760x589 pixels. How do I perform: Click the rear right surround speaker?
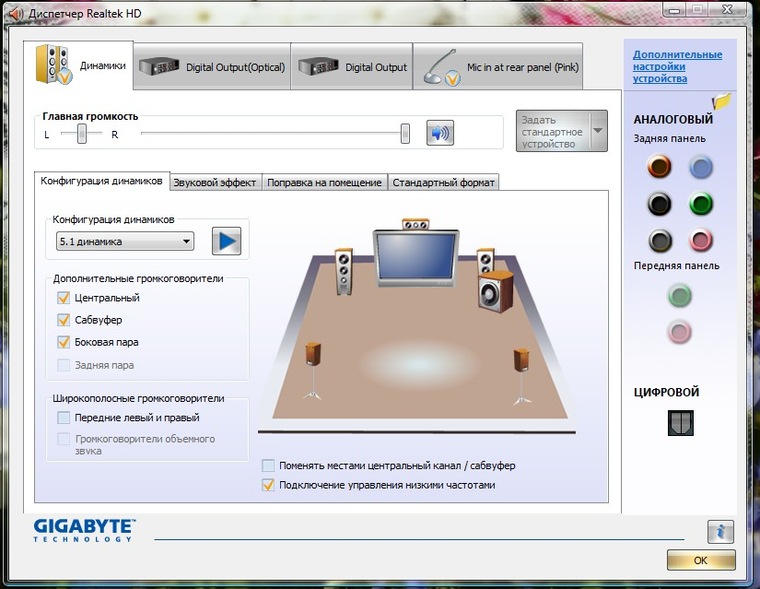tap(522, 376)
